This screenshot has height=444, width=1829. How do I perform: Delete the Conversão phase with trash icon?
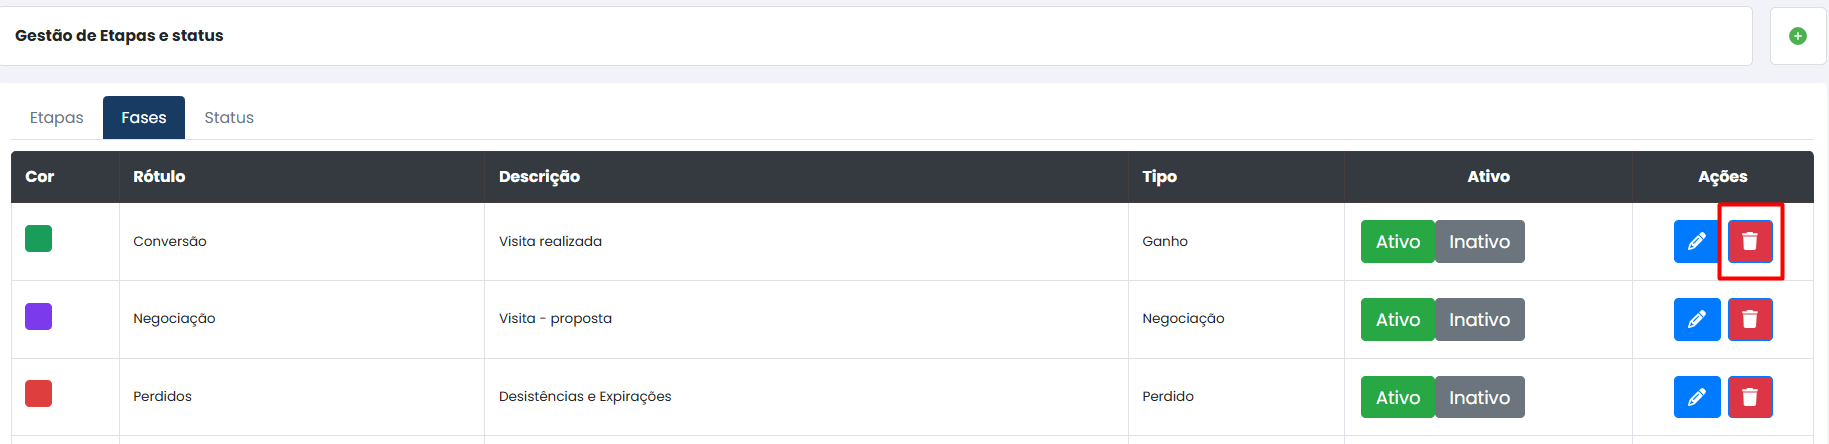point(1750,241)
